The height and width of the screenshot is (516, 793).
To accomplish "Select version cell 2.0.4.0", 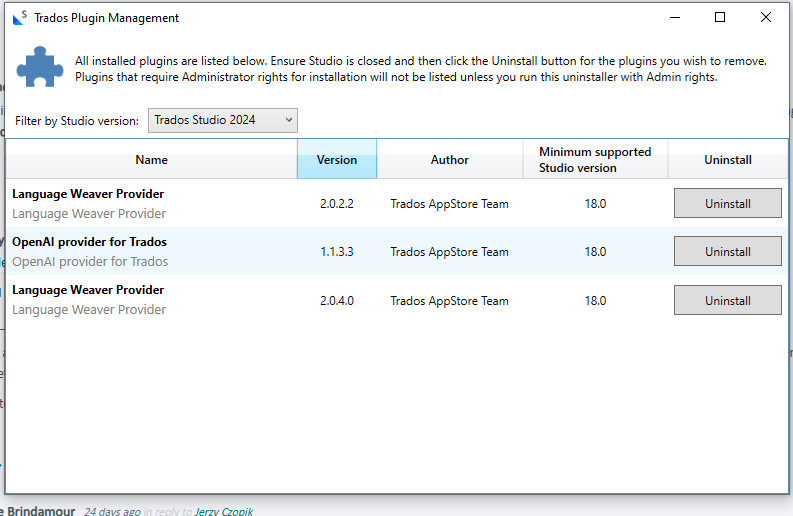I will (x=337, y=301).
